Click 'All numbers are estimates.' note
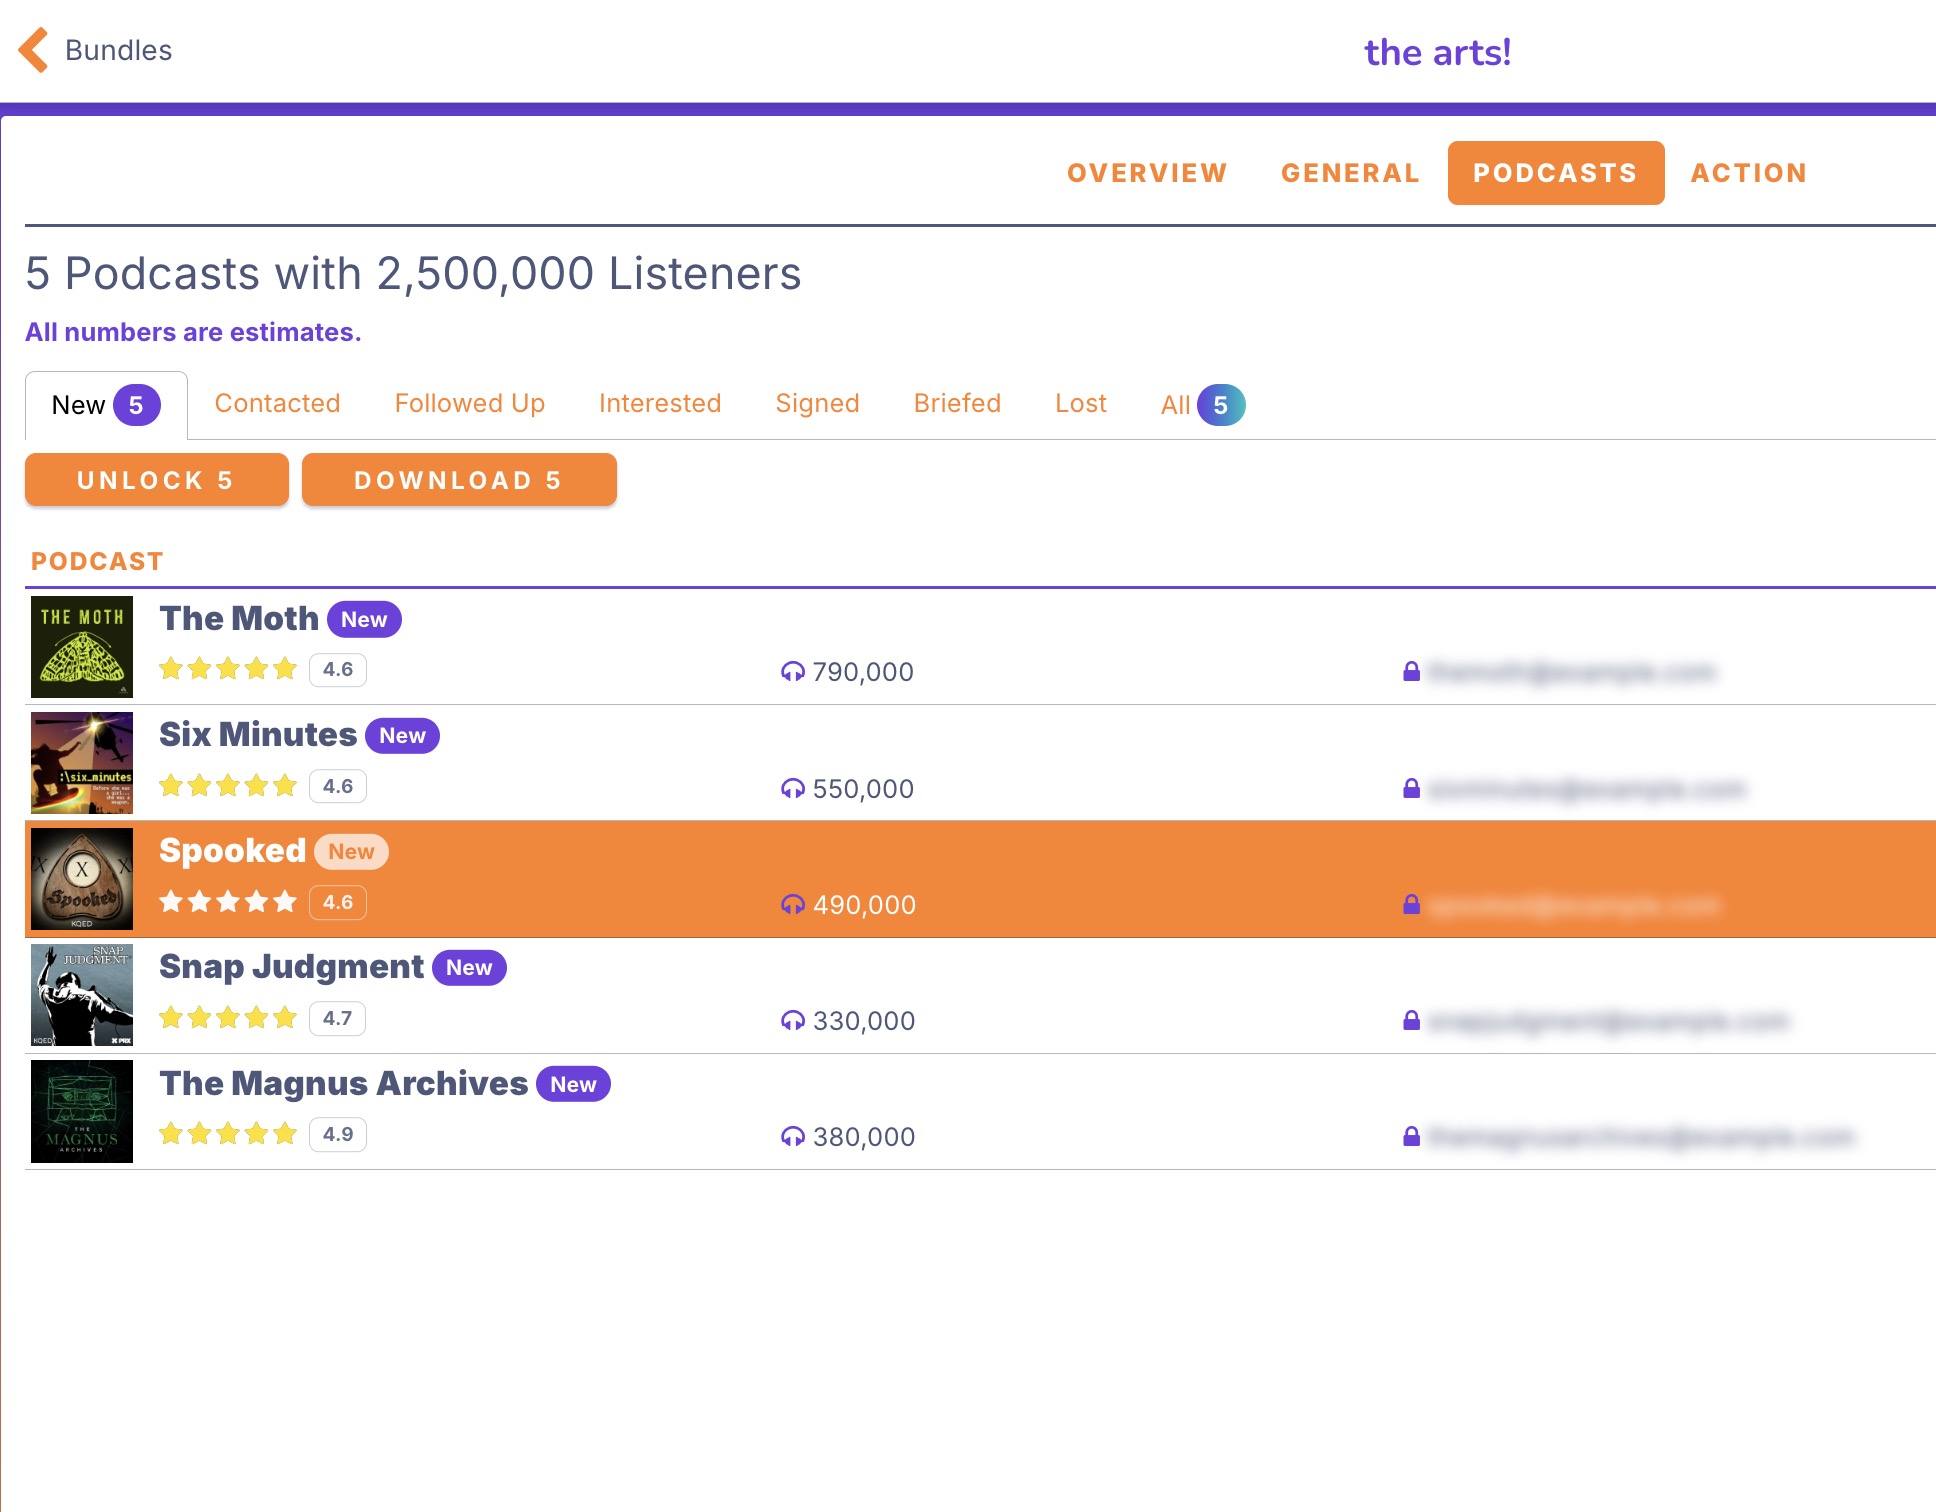The height and width of the screenshot is (1512, 1936). [193, 332]
